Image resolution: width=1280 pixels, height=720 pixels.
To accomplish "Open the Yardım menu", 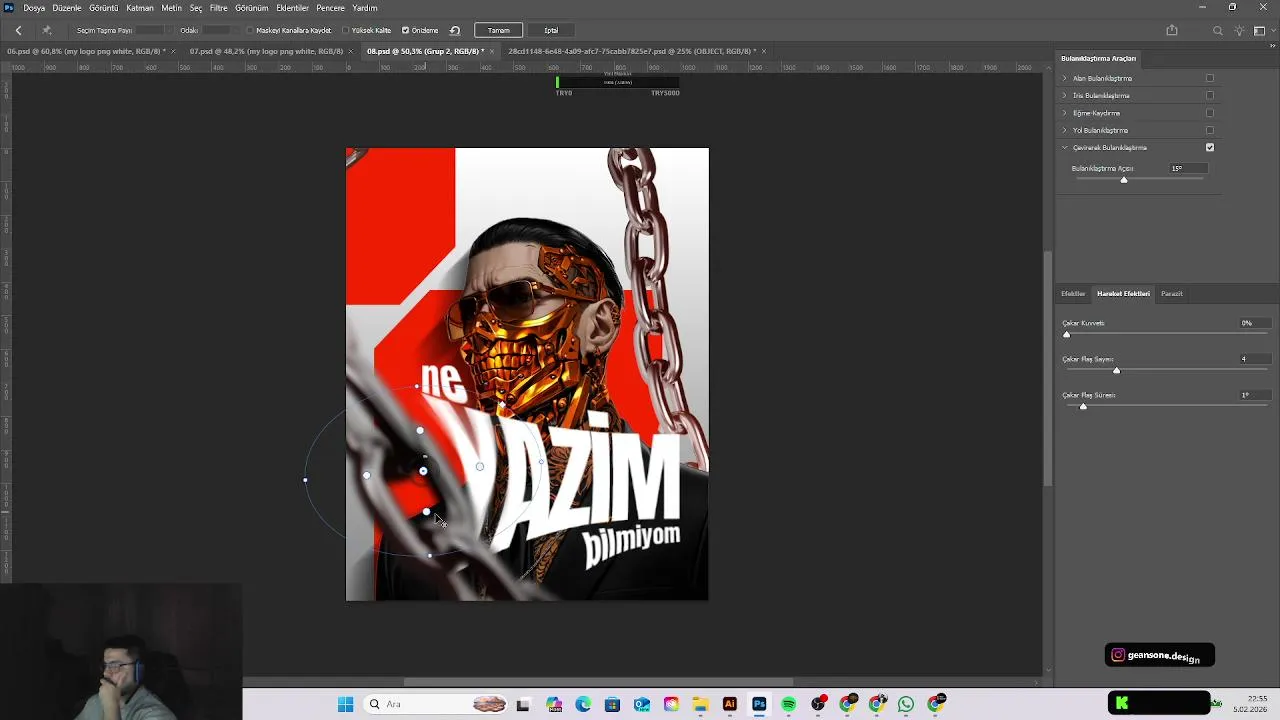I will 365,8.
